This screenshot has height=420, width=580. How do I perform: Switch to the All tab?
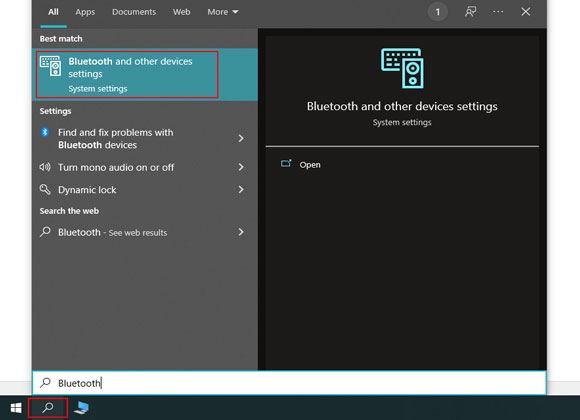(53, 12)
